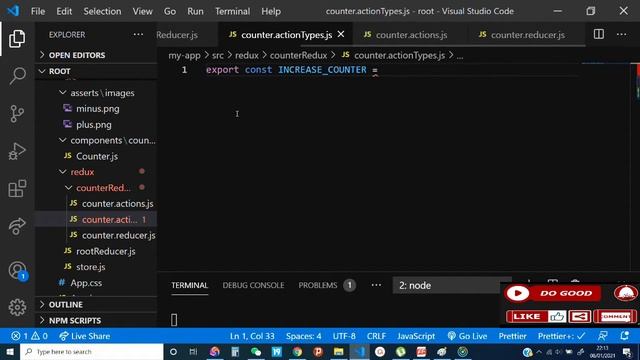Image resolution: width=640 pixels, height=360 pixels.
Task: Open Task View in taskbar
Action: tap(193, 351)
